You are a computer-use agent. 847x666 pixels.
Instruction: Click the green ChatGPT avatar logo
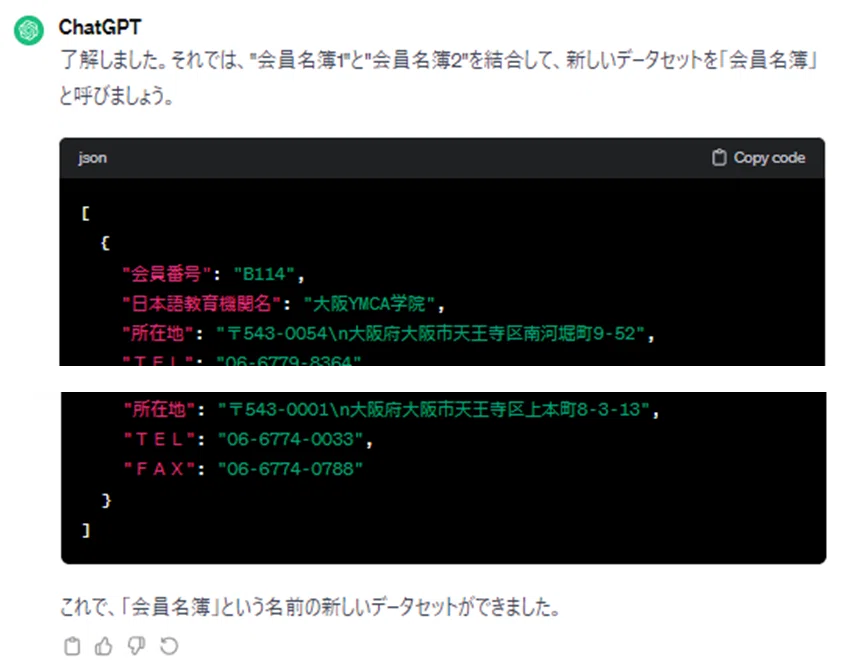tap(29, 30)
